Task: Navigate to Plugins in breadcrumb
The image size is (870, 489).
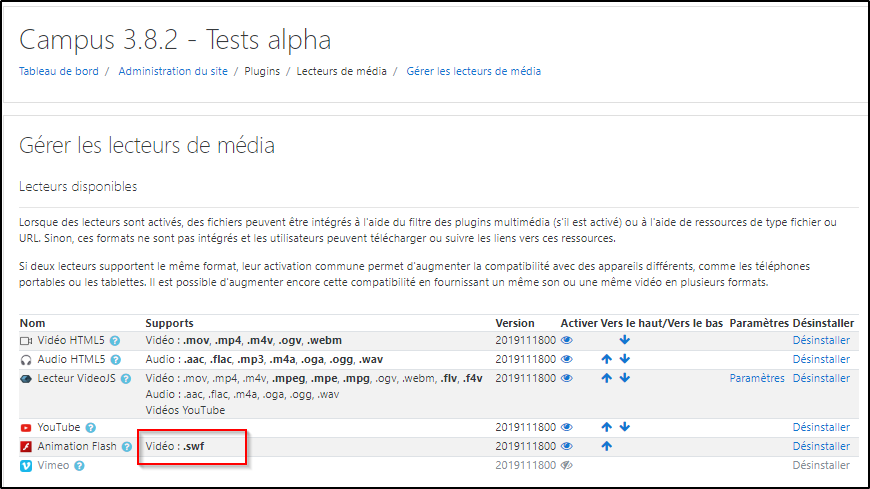Action: pos(262,71)
